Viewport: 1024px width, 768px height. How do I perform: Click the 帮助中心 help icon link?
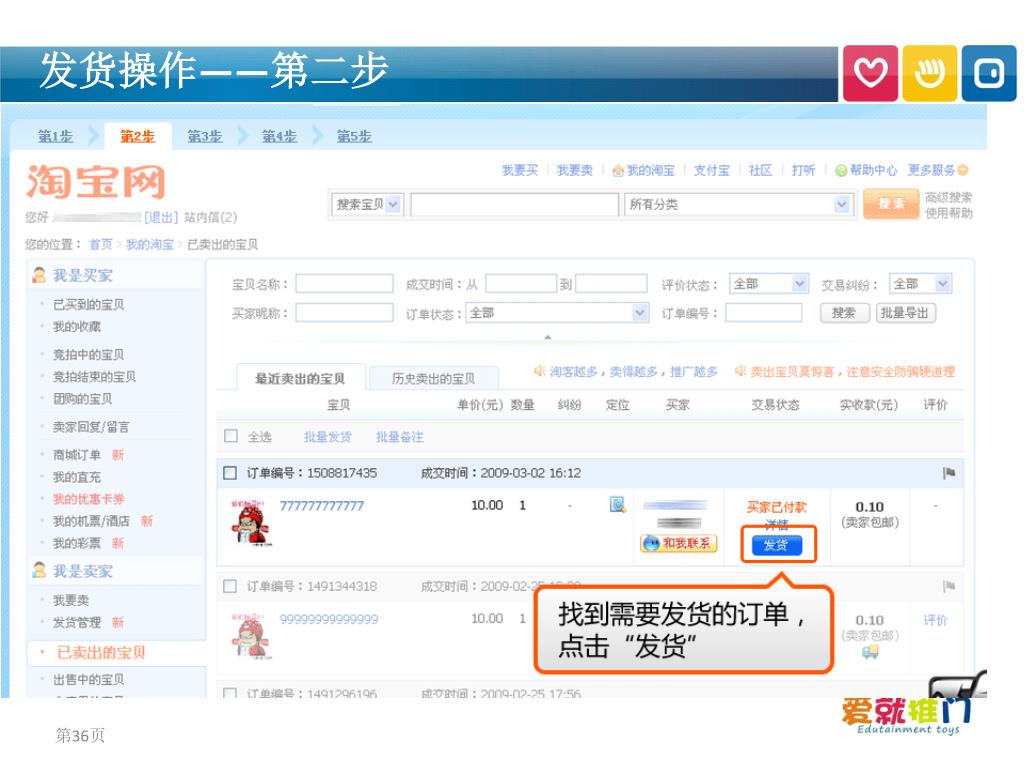(x=866, y=170)
